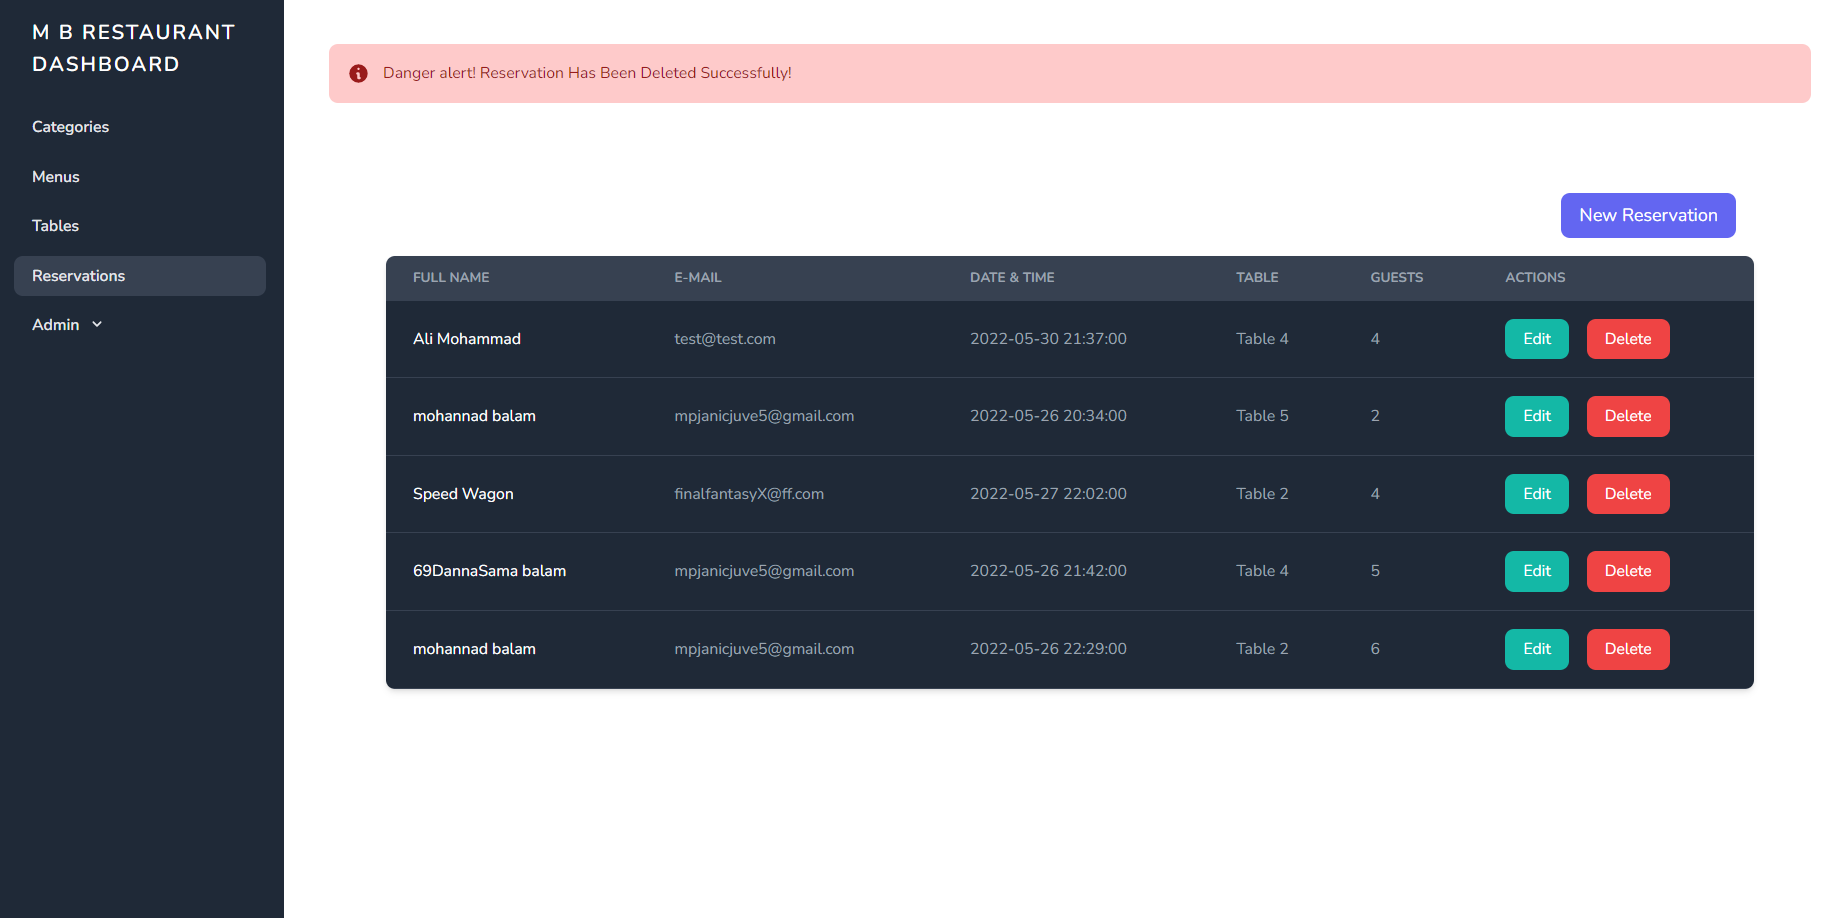
Task: Click the M B Restaurant Dashboard title
Action: [133, 48]
